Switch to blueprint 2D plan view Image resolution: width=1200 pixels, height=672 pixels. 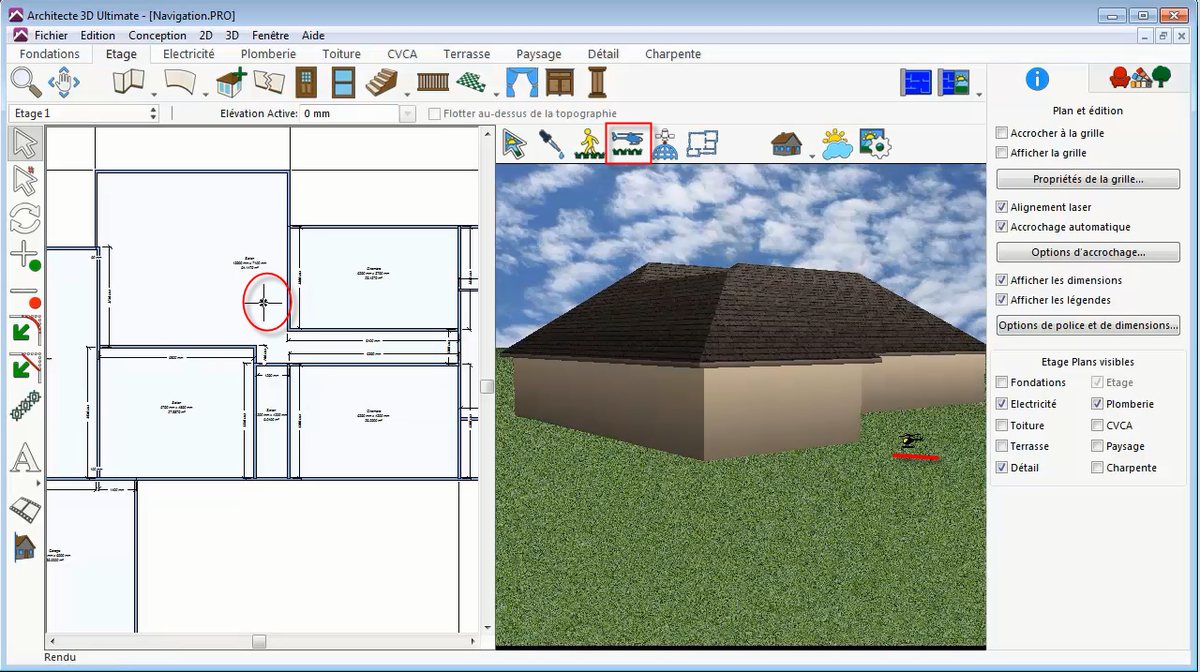coord(916,82)
